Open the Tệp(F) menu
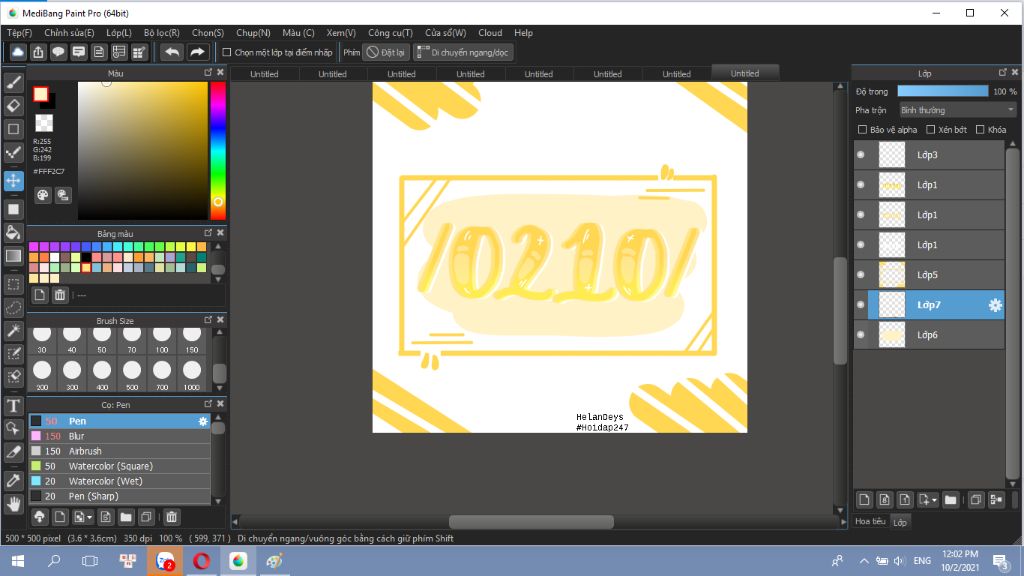Screen dimensions: 1024x576 [x=20, y=33]
